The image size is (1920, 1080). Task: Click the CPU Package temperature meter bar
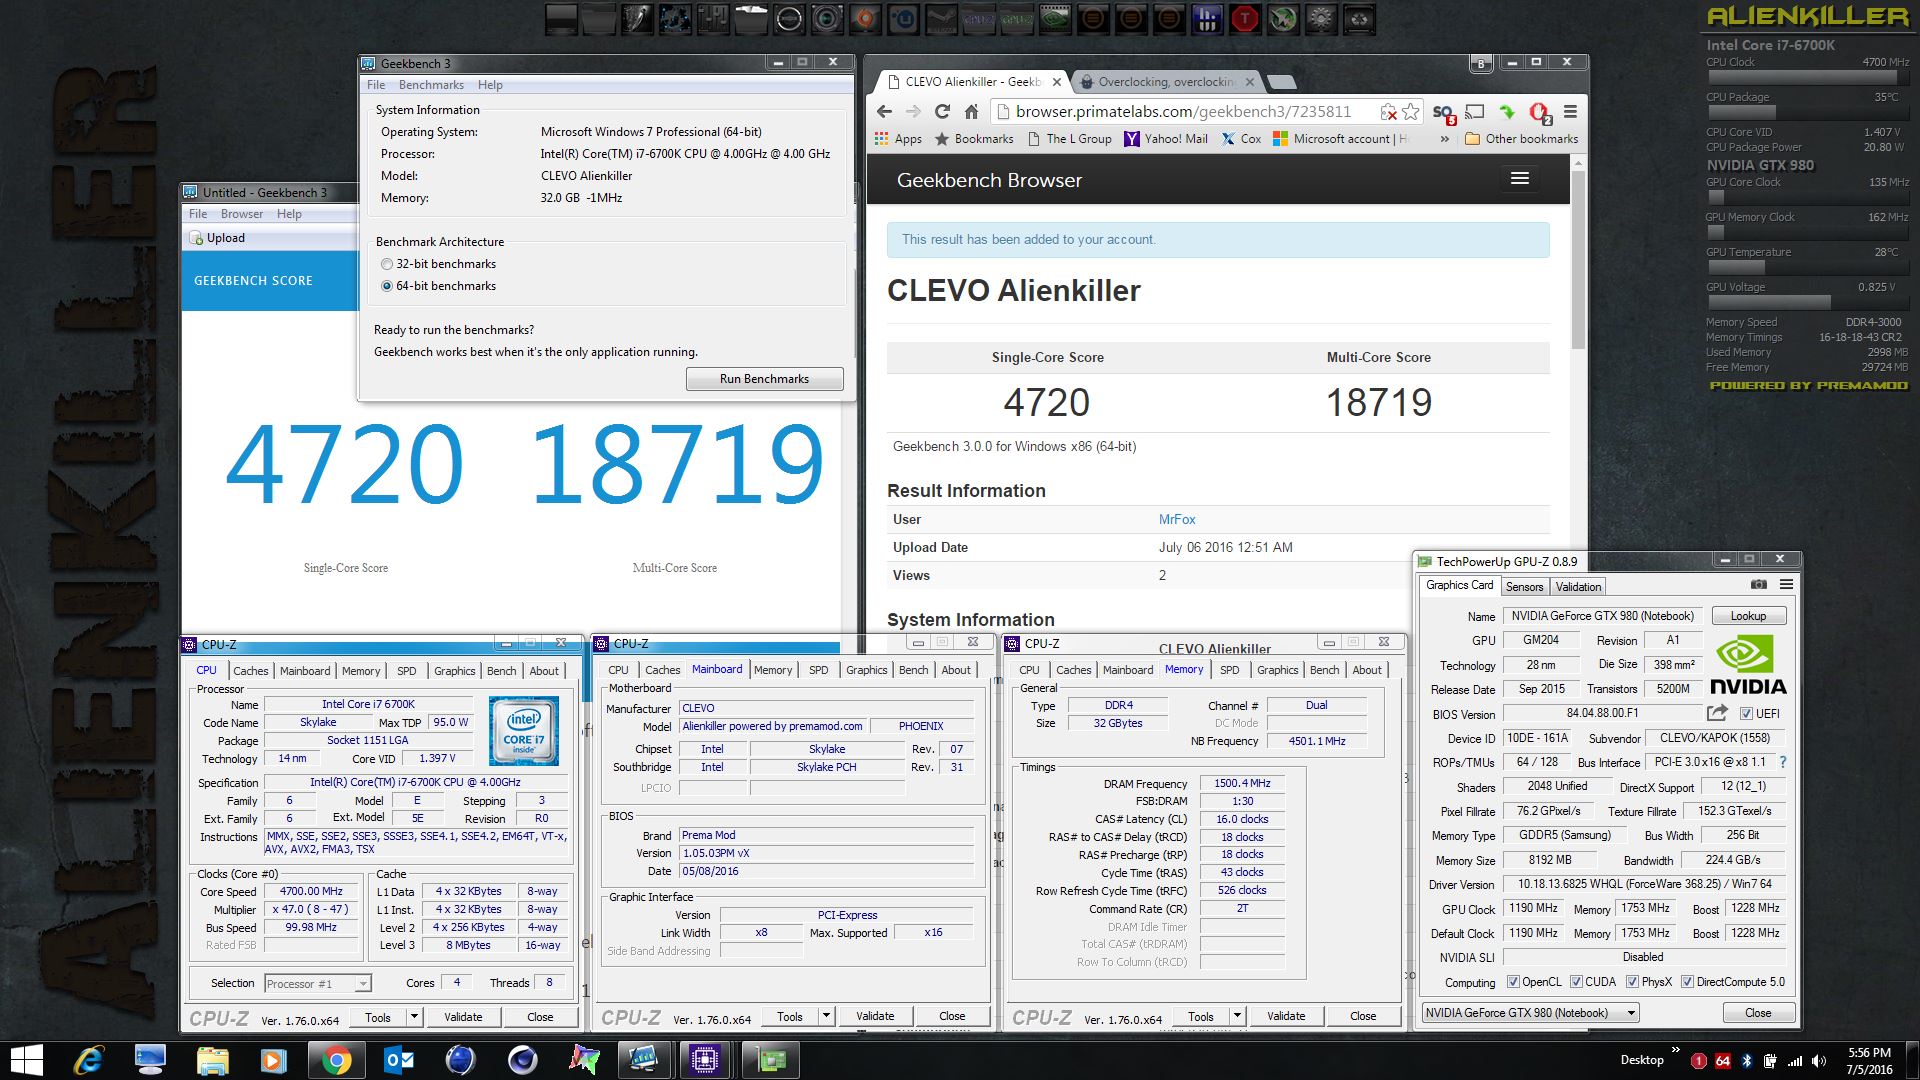coord(1808,112)
